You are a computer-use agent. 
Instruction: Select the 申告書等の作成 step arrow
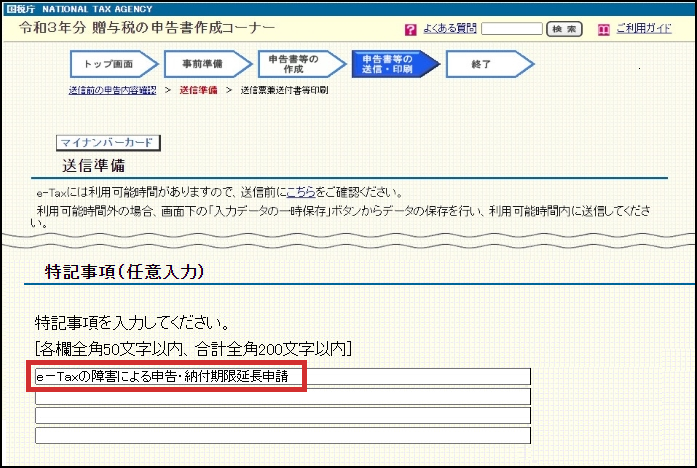tap(302, 64)
